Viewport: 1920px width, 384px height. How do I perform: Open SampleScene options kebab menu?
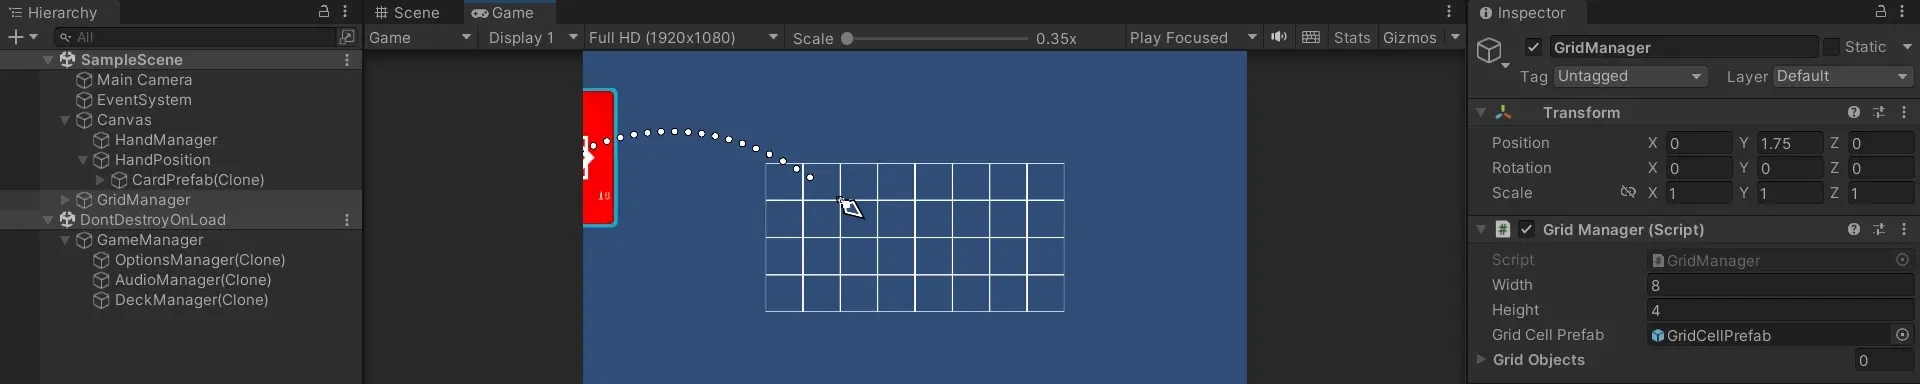click(347, 60)
